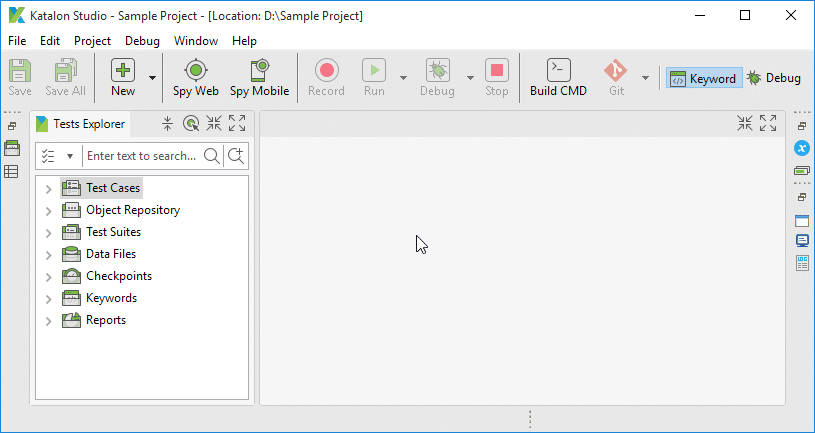This screenshot has height=433, width=815.
Task: Open the window view icon in right sidebar
Action: (802, 220)
